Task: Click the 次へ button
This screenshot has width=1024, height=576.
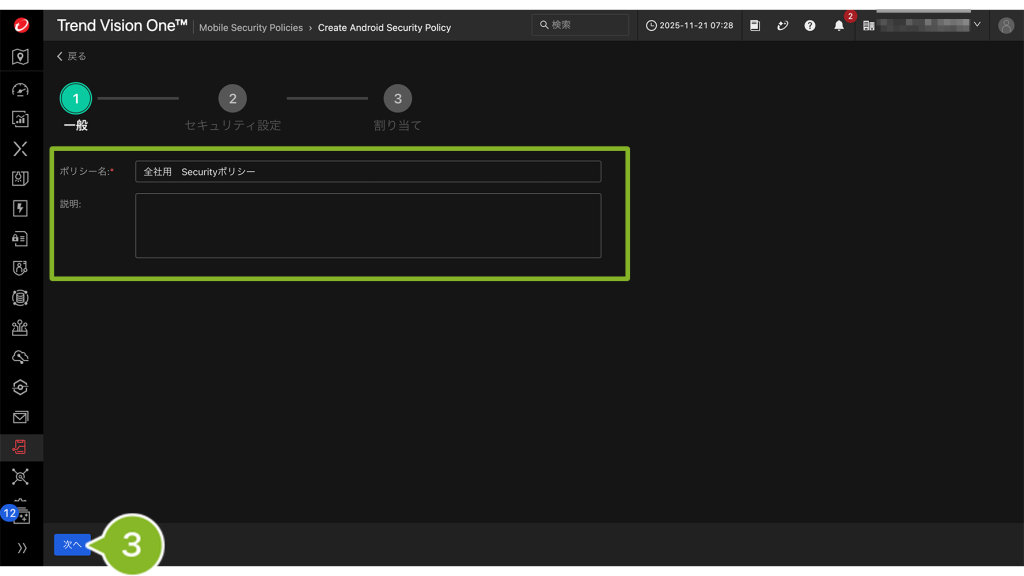Action: [72, 545]
